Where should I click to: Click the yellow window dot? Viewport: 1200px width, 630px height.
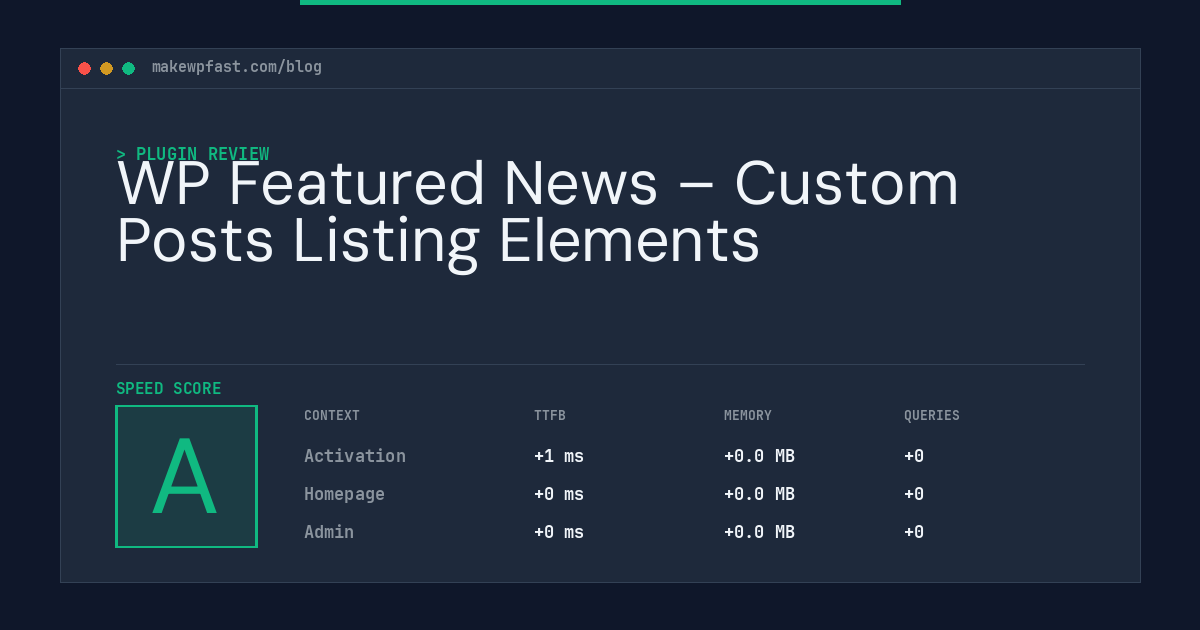pyautogui.click(x=107, y=68)
